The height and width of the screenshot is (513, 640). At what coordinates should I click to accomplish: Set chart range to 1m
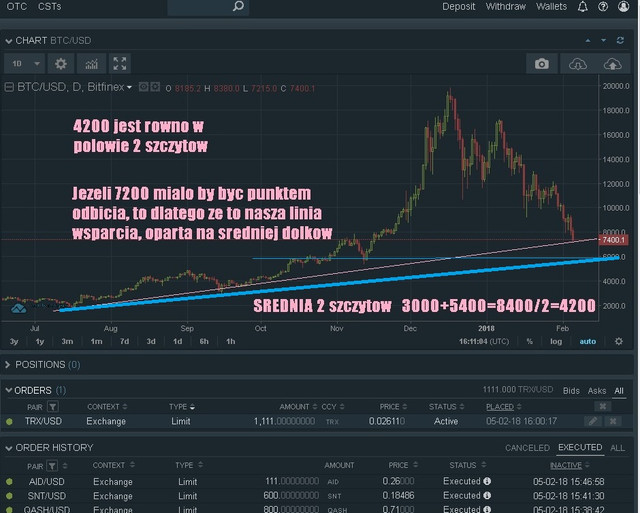click(x=96, y=341)
